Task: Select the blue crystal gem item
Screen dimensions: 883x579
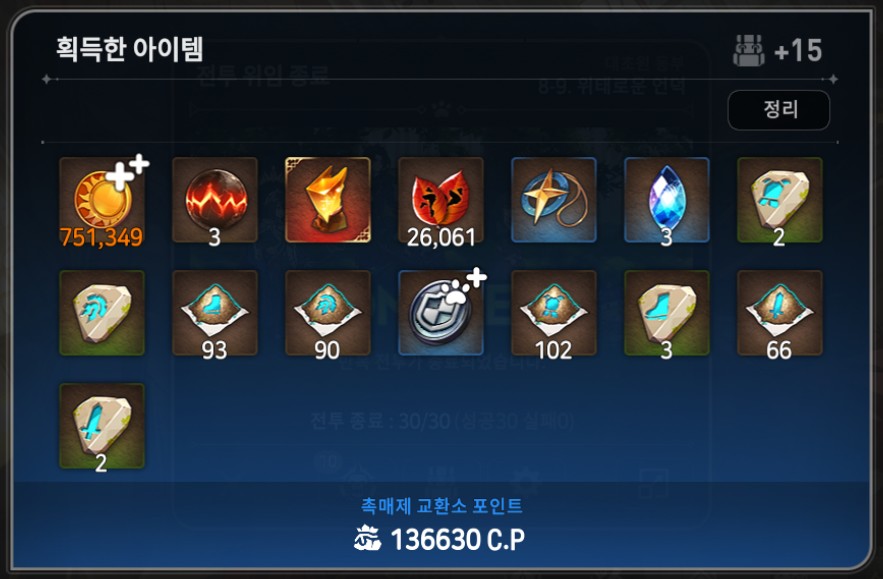Action: (667, 200)
